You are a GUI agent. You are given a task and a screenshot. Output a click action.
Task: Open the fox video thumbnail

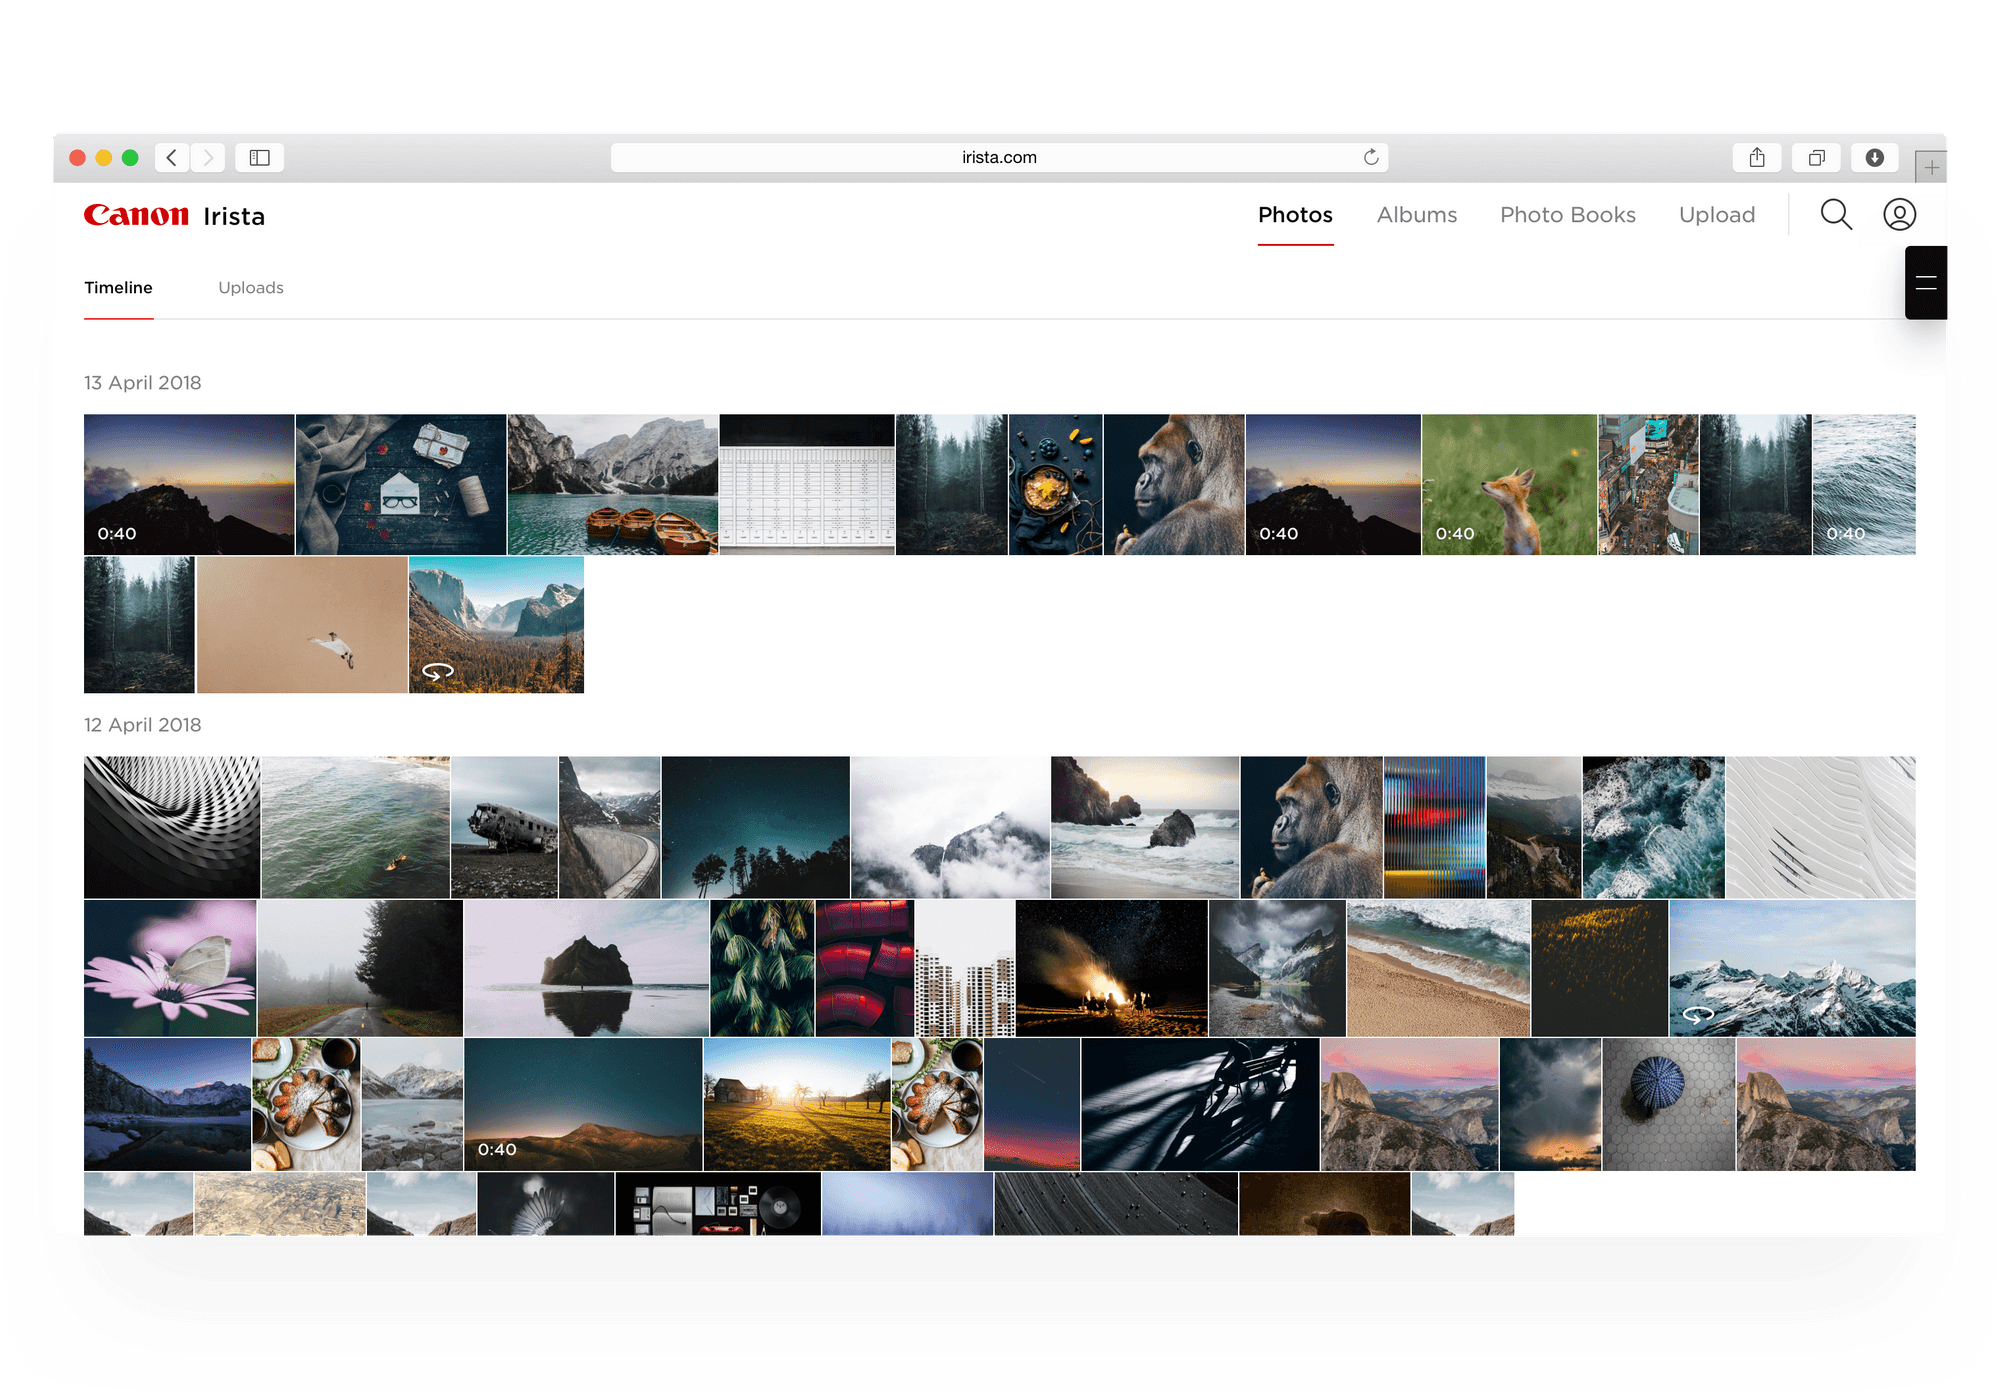click(x=1508, y=485)
